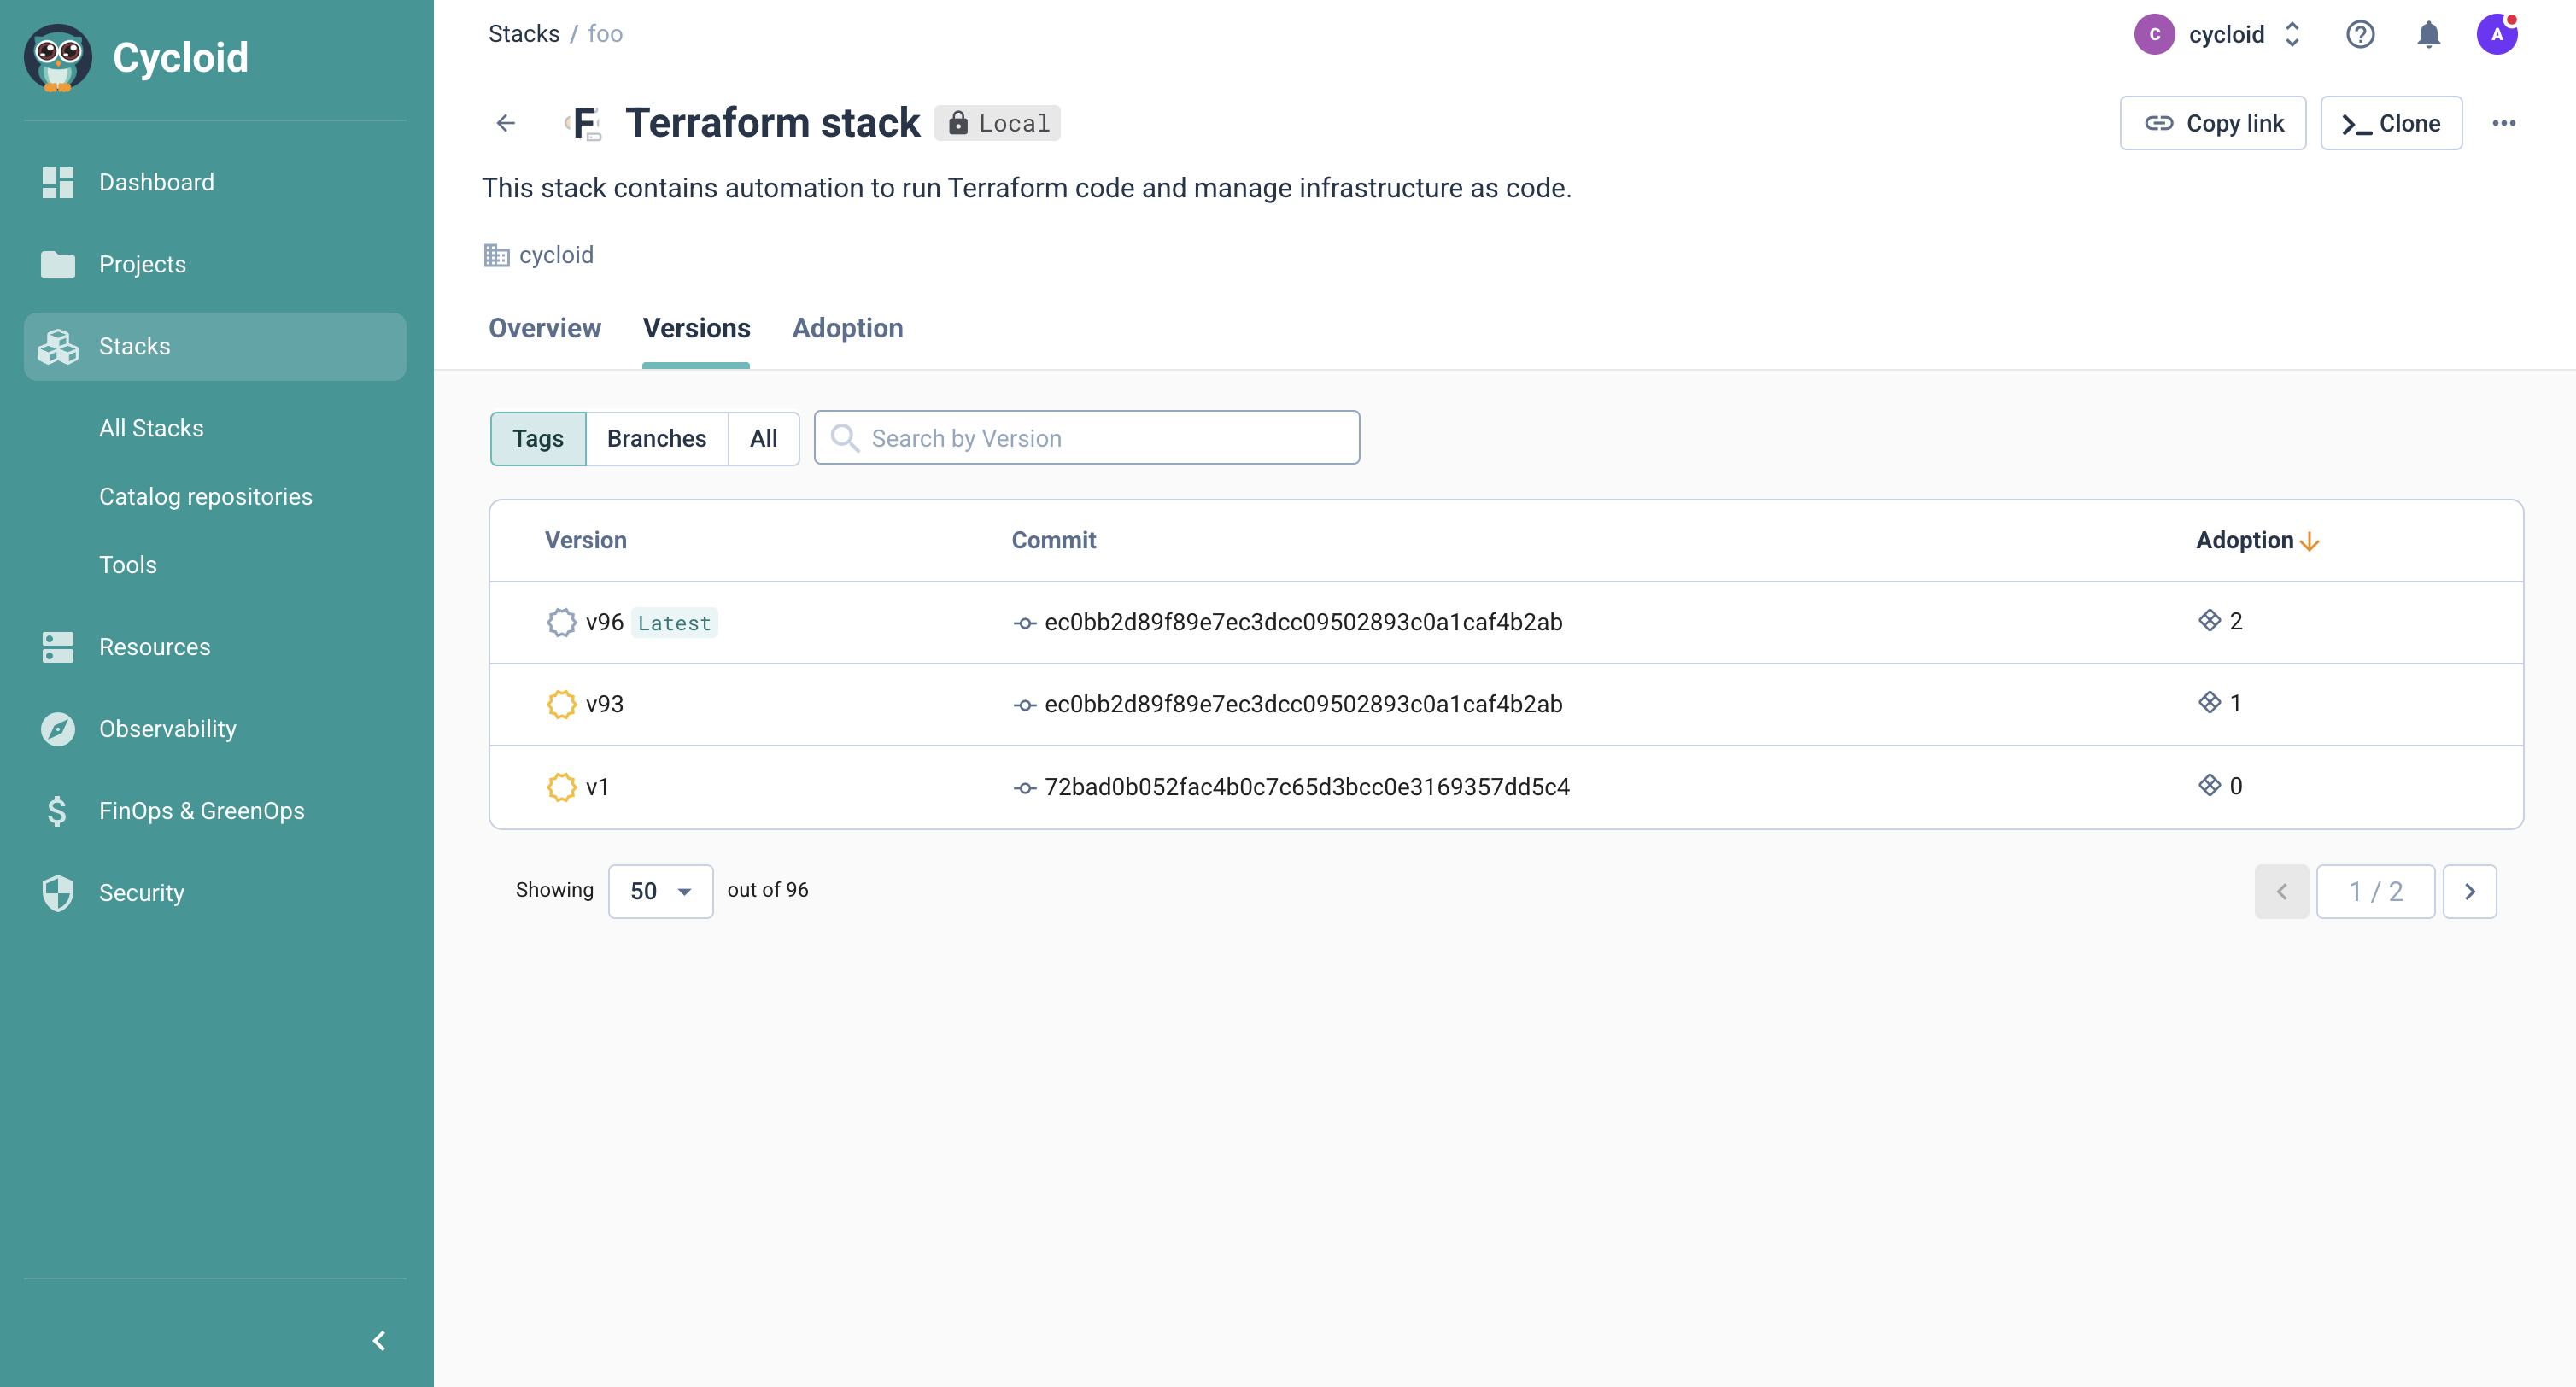
Task: Open the help question mark icon
Action: point(2360,35)
